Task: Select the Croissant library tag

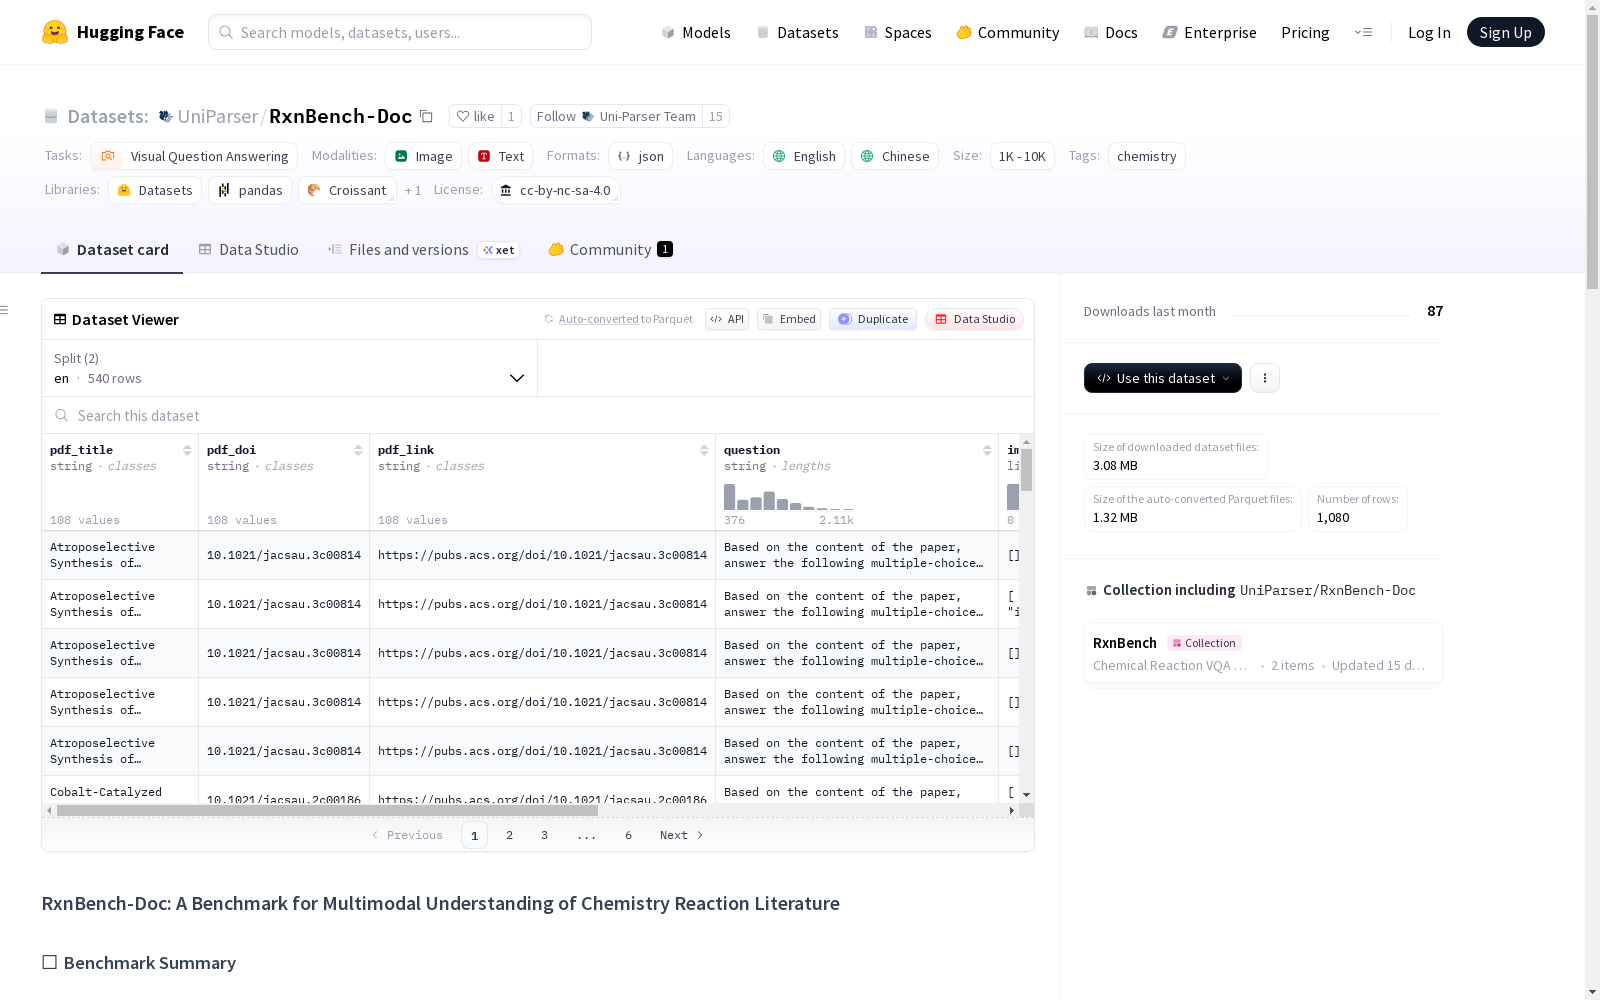Action: [x=347, y=190]
